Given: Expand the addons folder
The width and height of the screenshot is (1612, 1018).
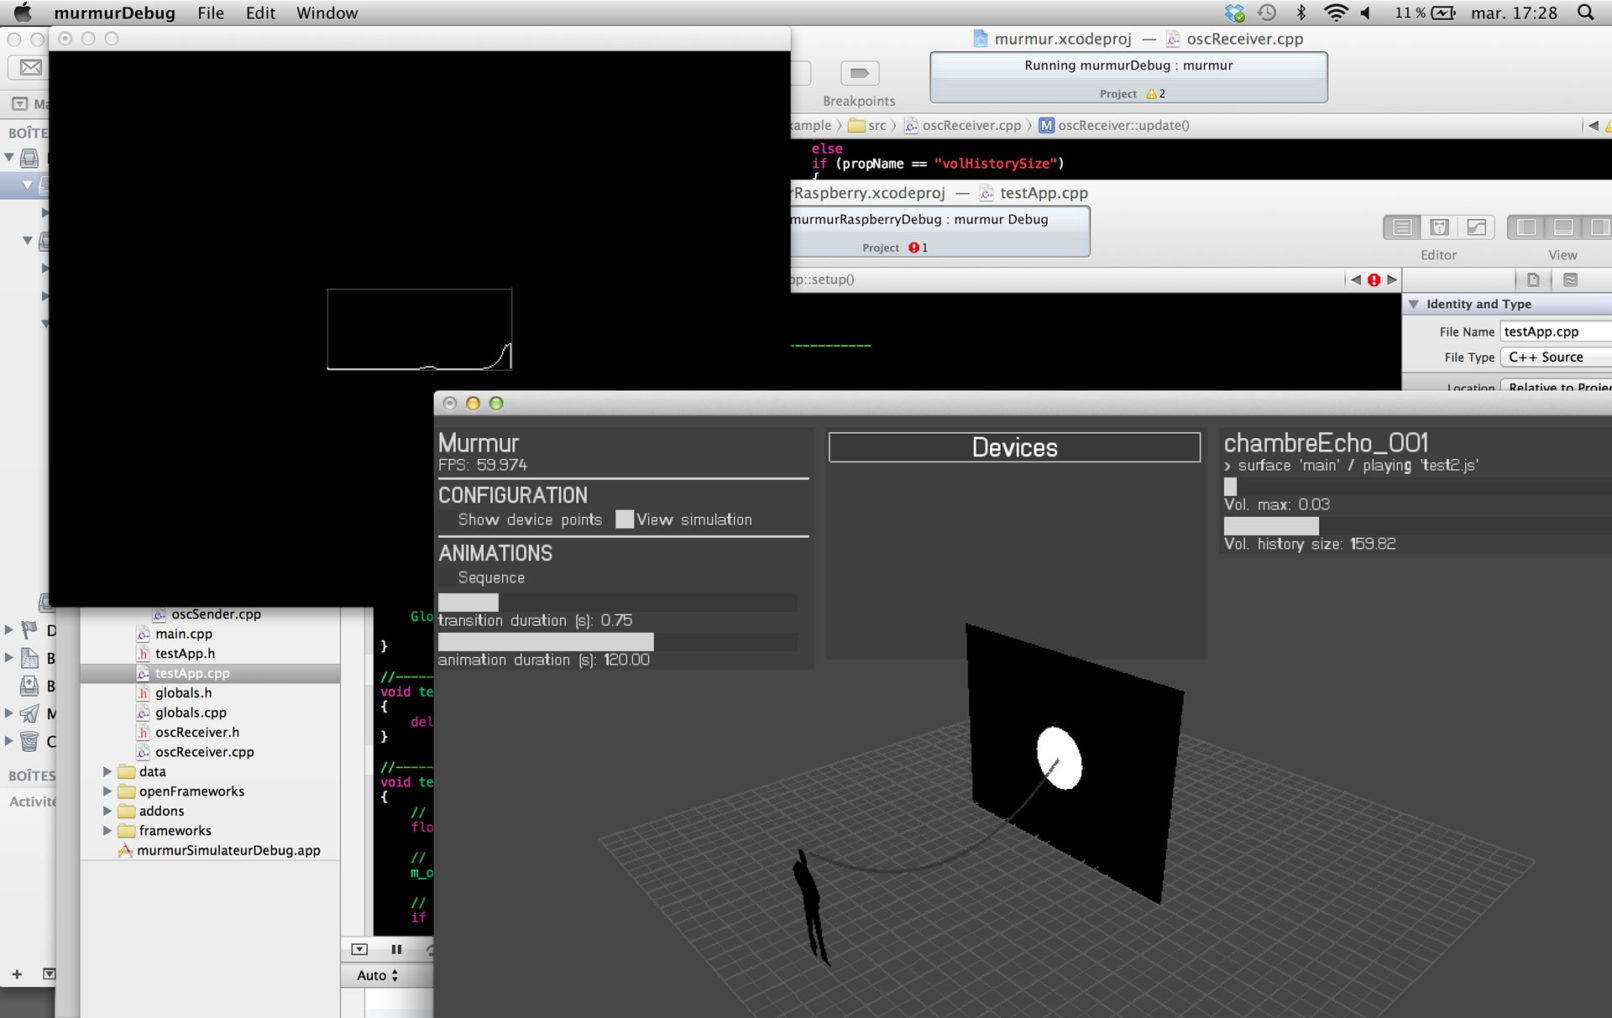Looking at the screenshot, I should tap(107, 811).
